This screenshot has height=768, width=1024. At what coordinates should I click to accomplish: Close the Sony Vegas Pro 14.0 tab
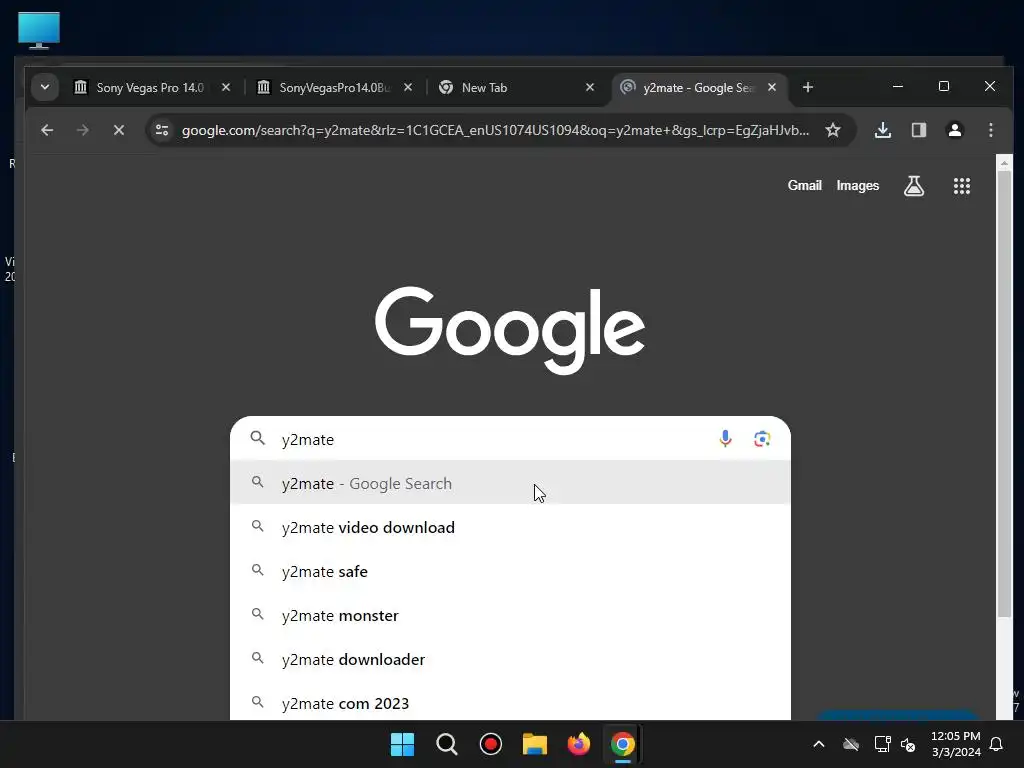[226, 87]
